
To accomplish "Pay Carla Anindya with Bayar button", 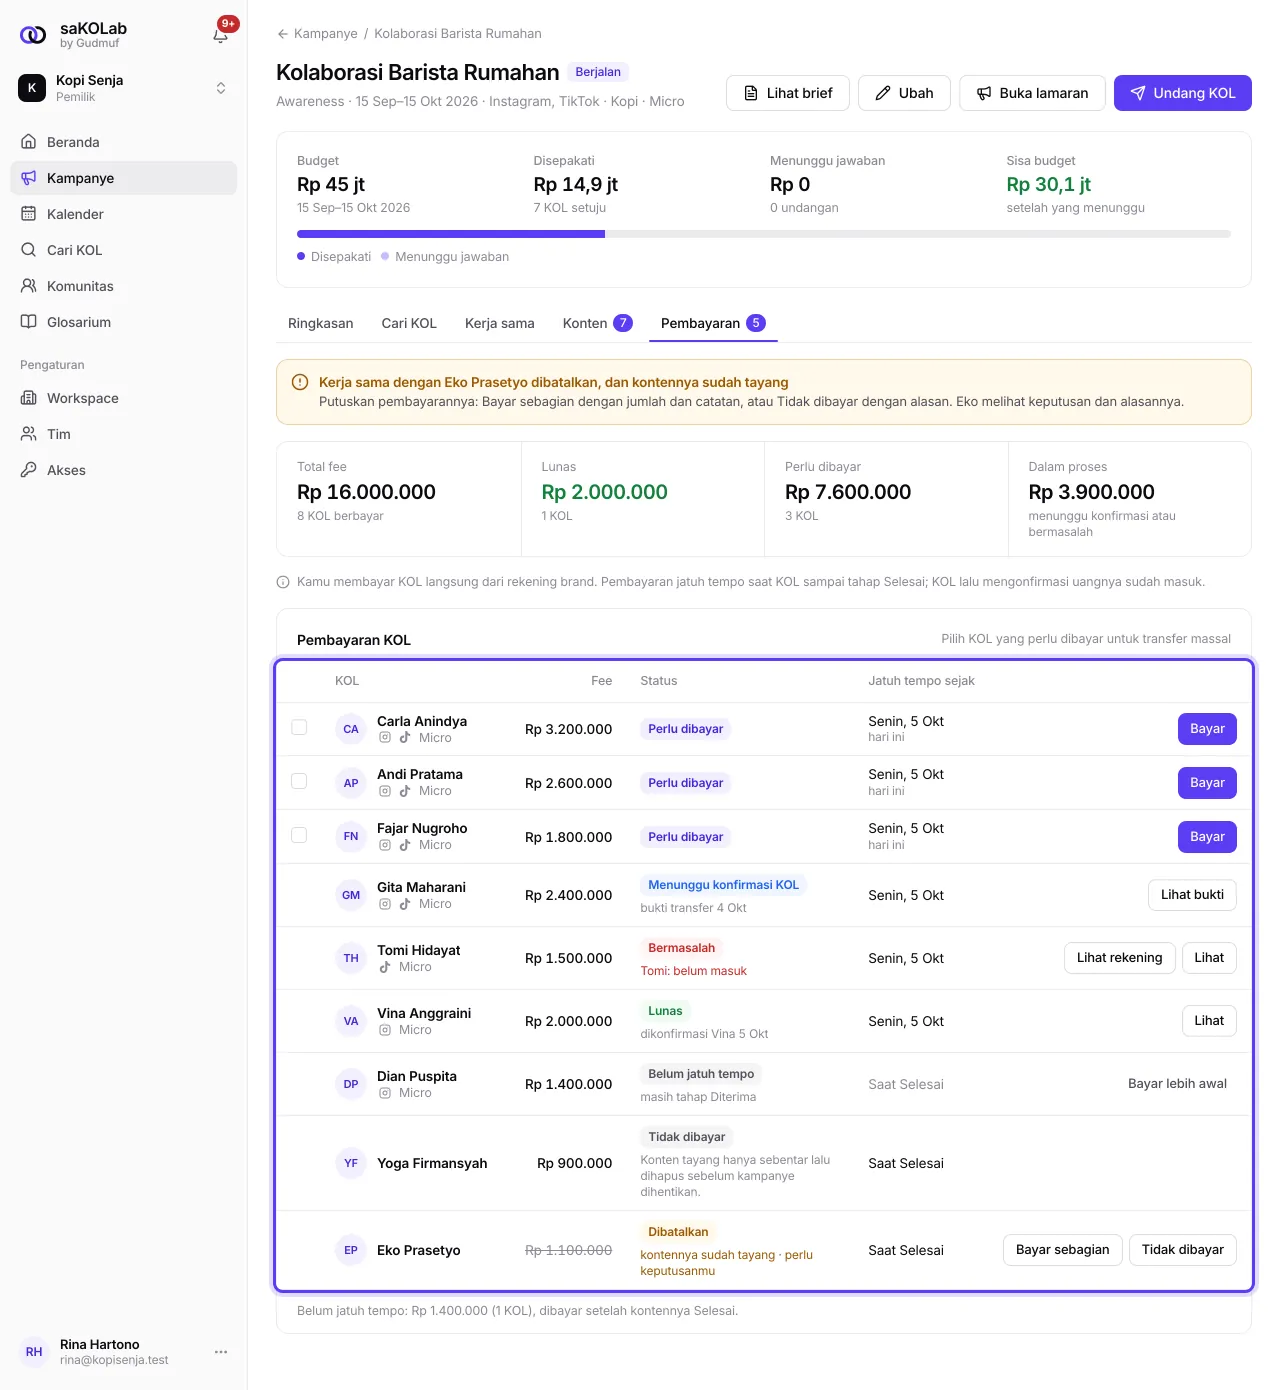I will coord(1207,729).
